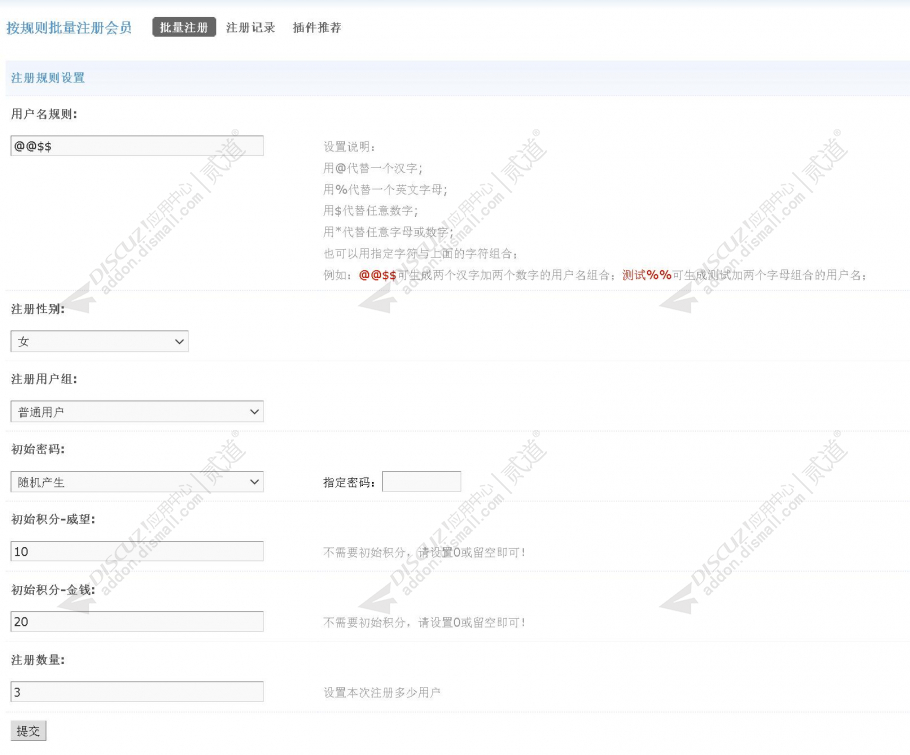Screen dimensions: 910x755
Task: Select the active 批量注册 tab
Action: 183,27
